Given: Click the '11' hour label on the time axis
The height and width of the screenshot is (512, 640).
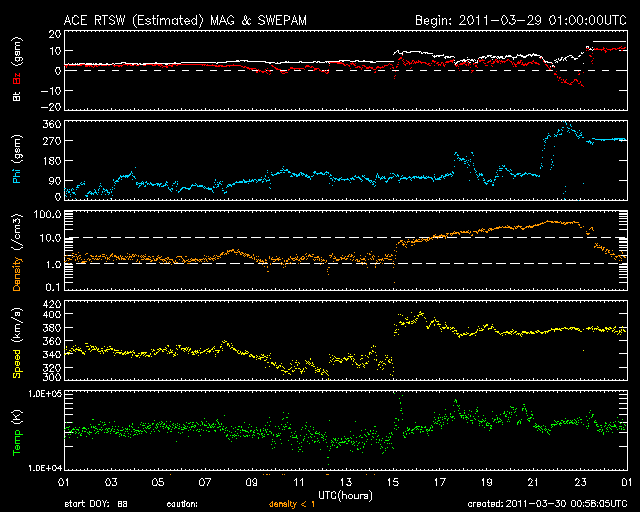Looking at the screenshot, I should tap(298, 483).
